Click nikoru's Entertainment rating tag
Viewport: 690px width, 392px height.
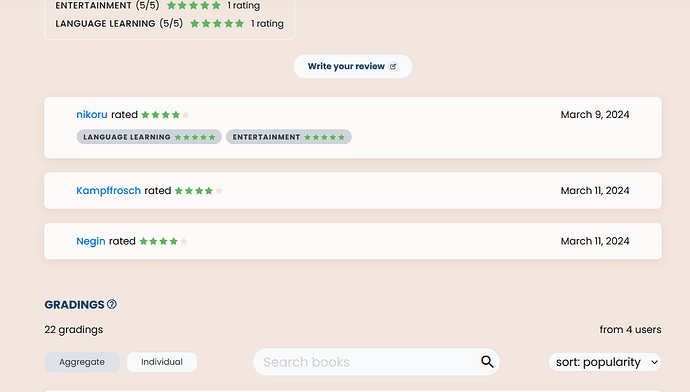(289, 137)
